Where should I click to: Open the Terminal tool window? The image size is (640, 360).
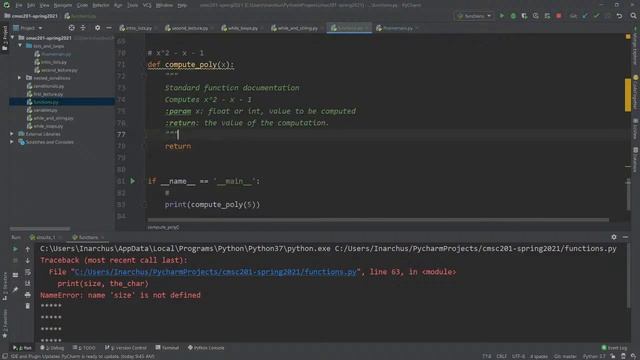click(167, 348)
